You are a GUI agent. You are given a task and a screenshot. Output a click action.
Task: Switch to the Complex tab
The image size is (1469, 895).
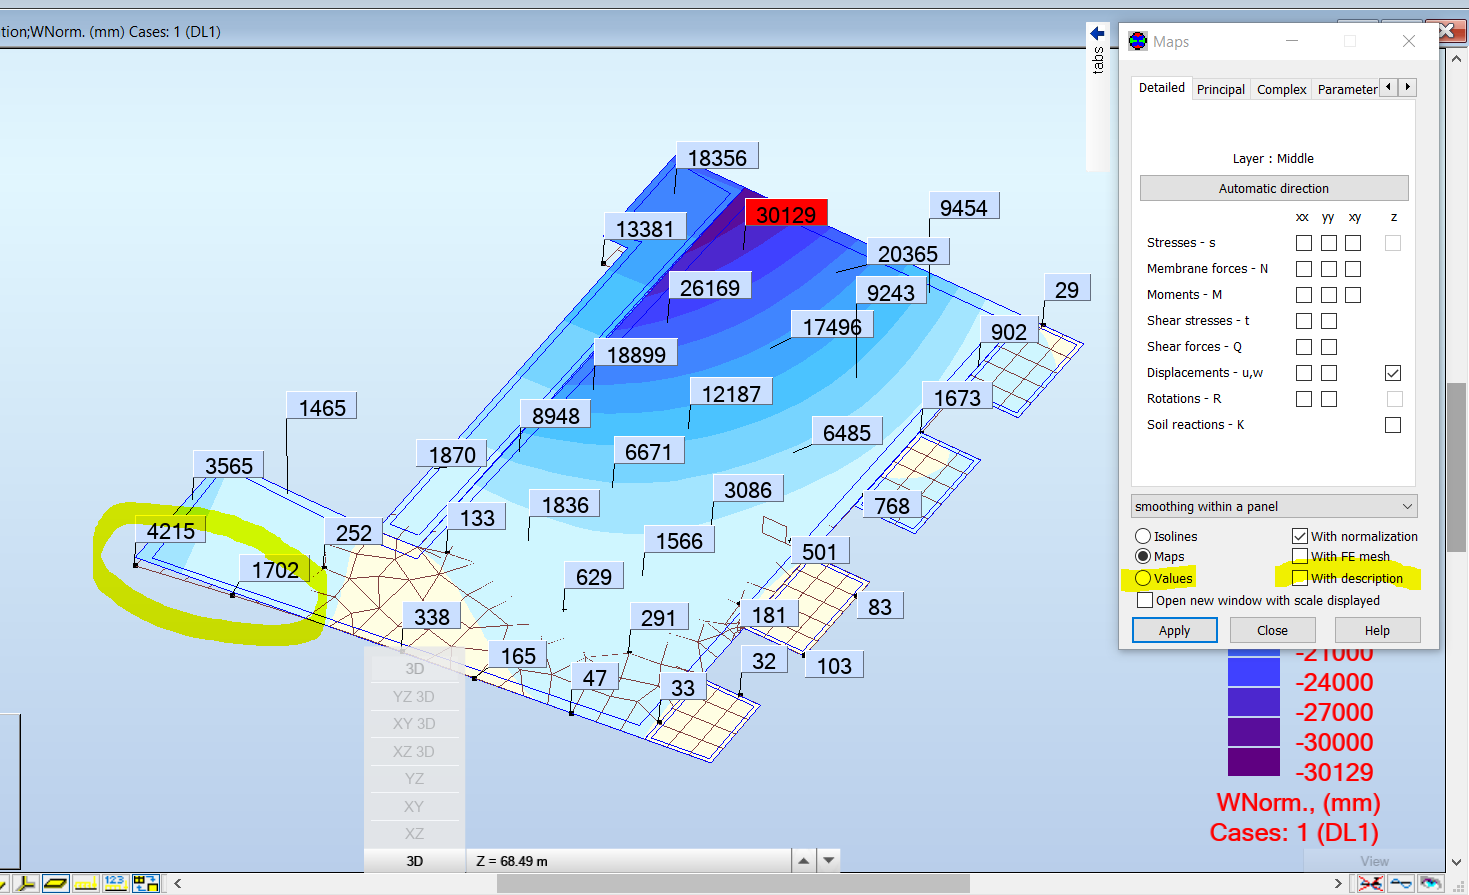click(1282, 89)
